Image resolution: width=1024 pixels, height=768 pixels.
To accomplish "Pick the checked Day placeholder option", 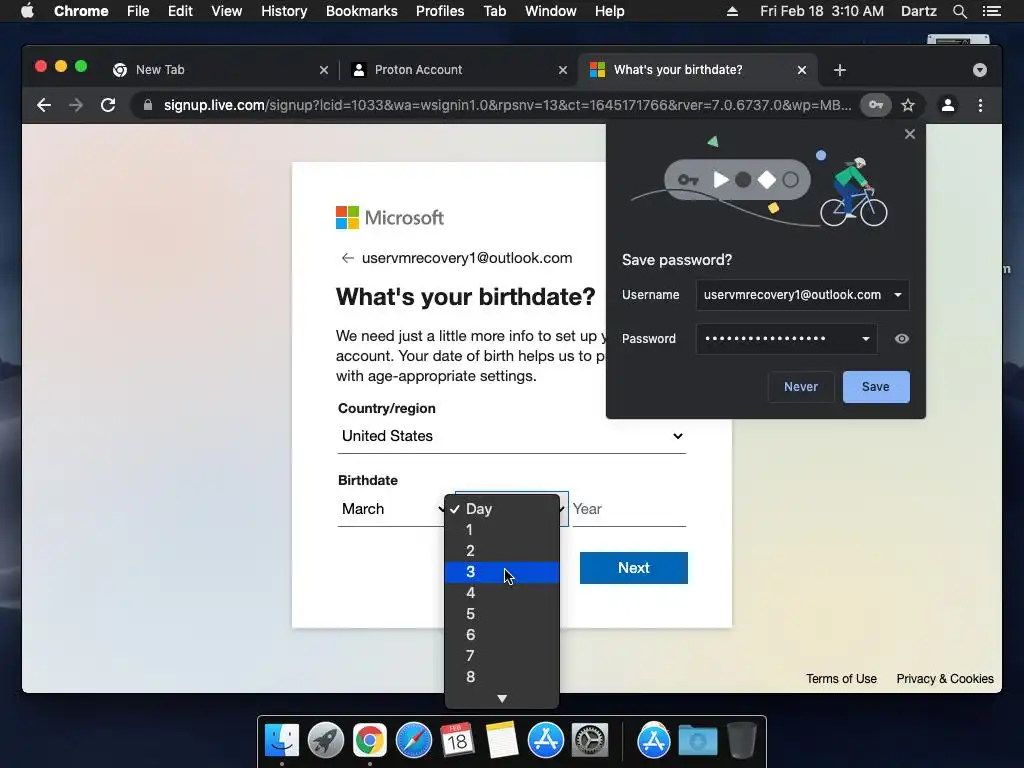I will pyautogui.click(x=502, y=509).
